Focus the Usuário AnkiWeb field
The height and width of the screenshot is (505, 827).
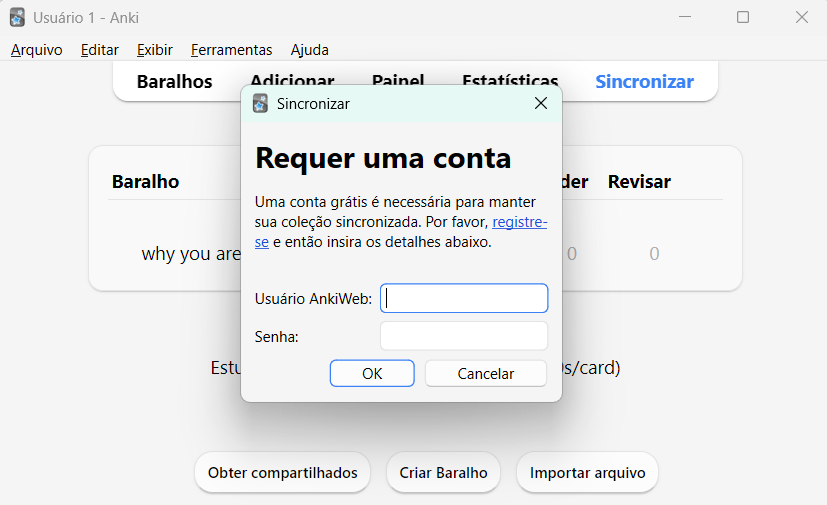pos(464,298)
